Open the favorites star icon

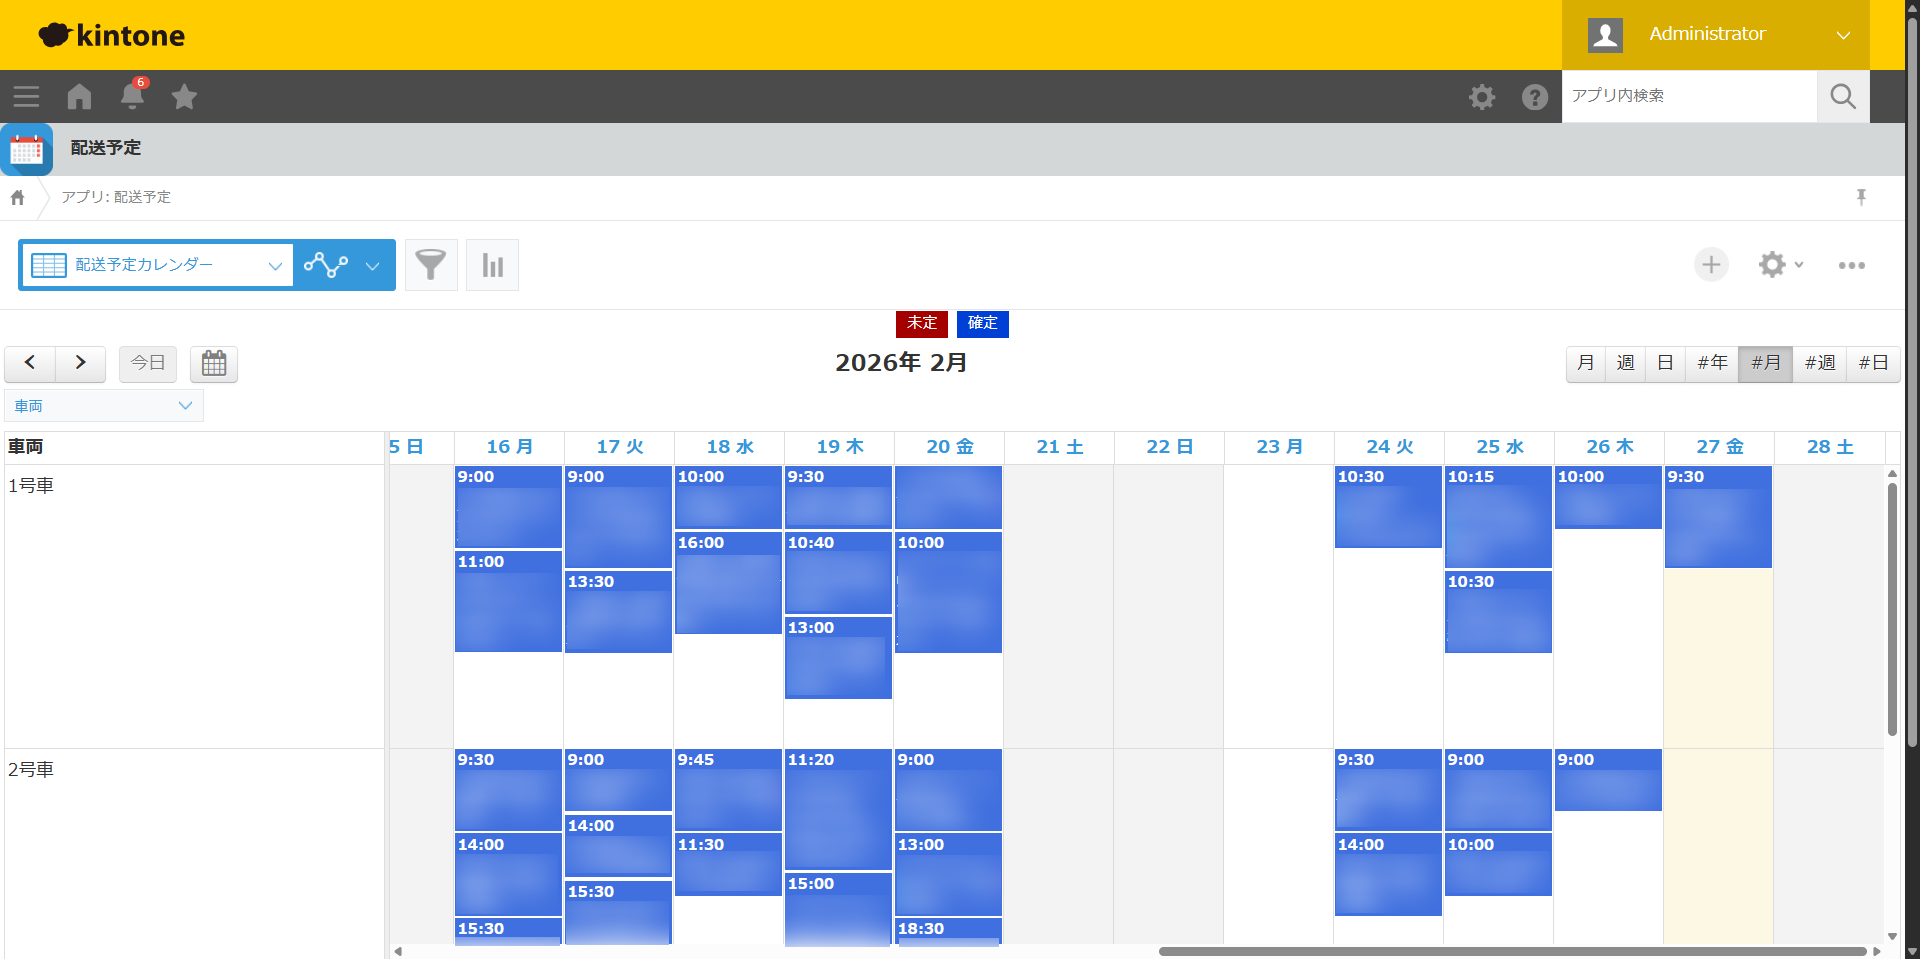(184, 96)
